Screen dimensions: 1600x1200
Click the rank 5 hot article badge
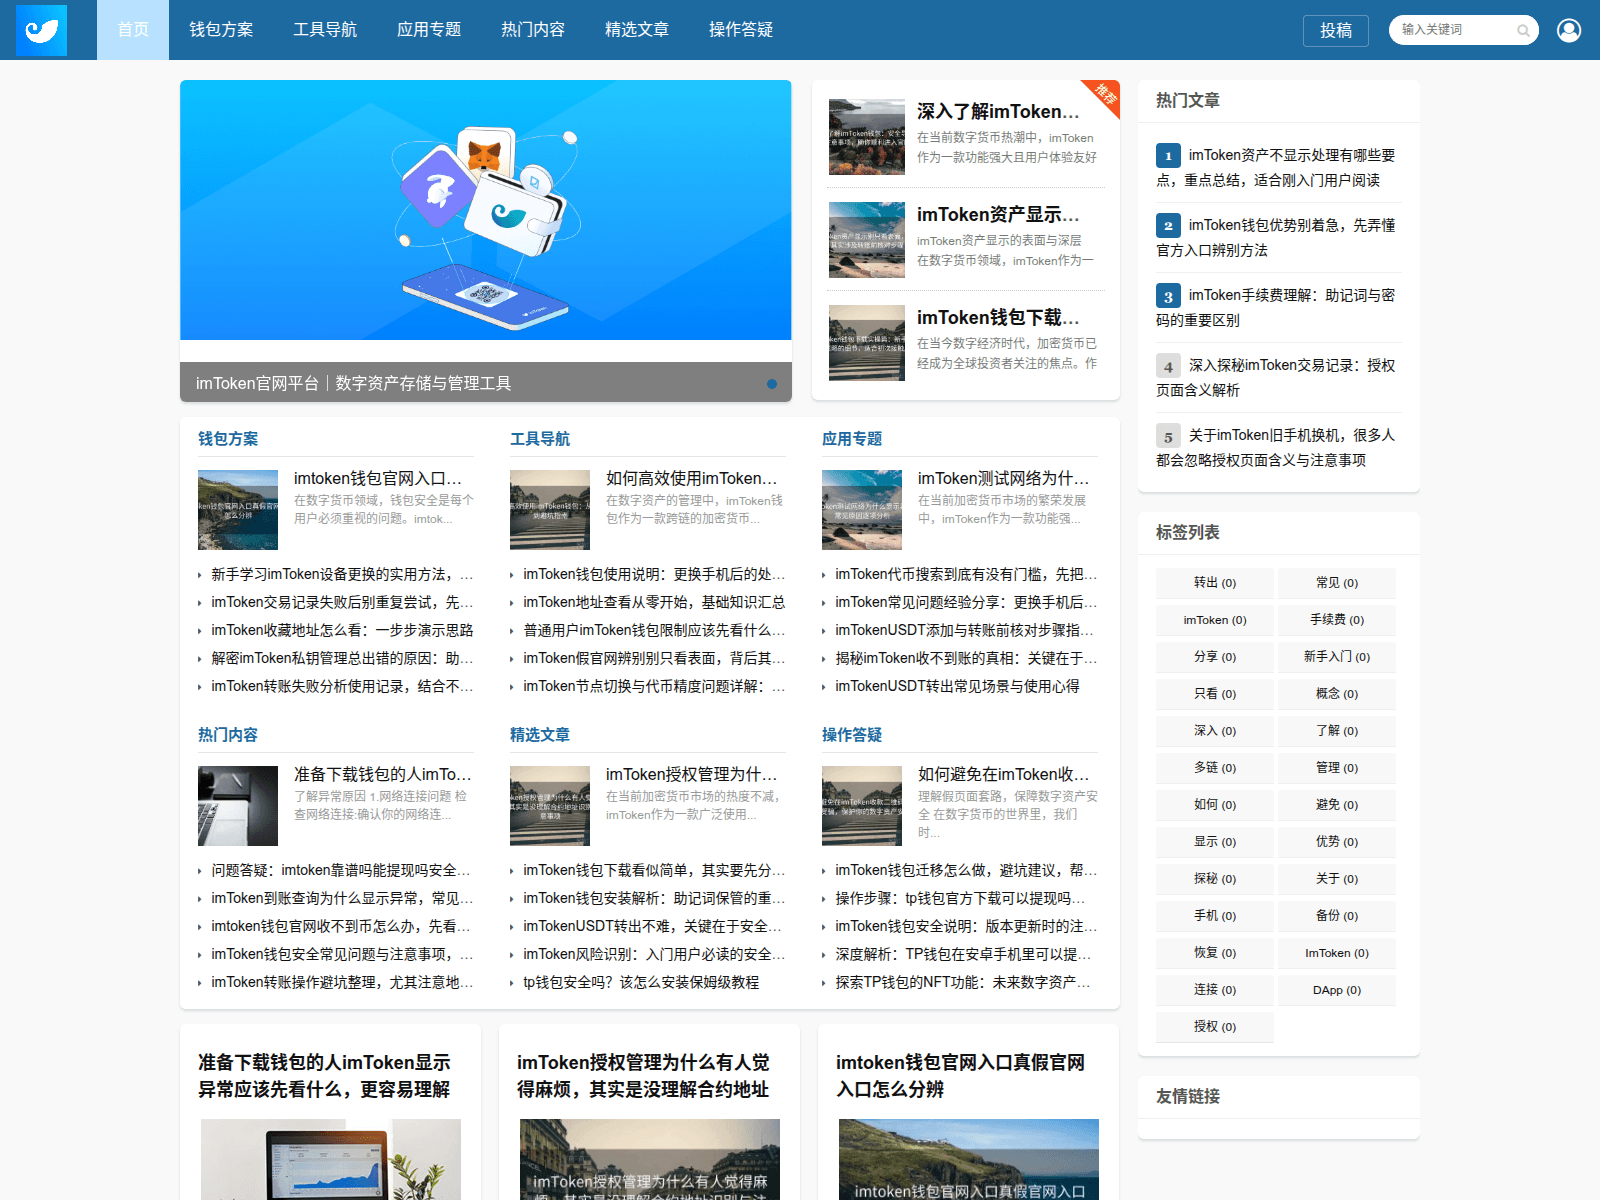coord(1167,436)
